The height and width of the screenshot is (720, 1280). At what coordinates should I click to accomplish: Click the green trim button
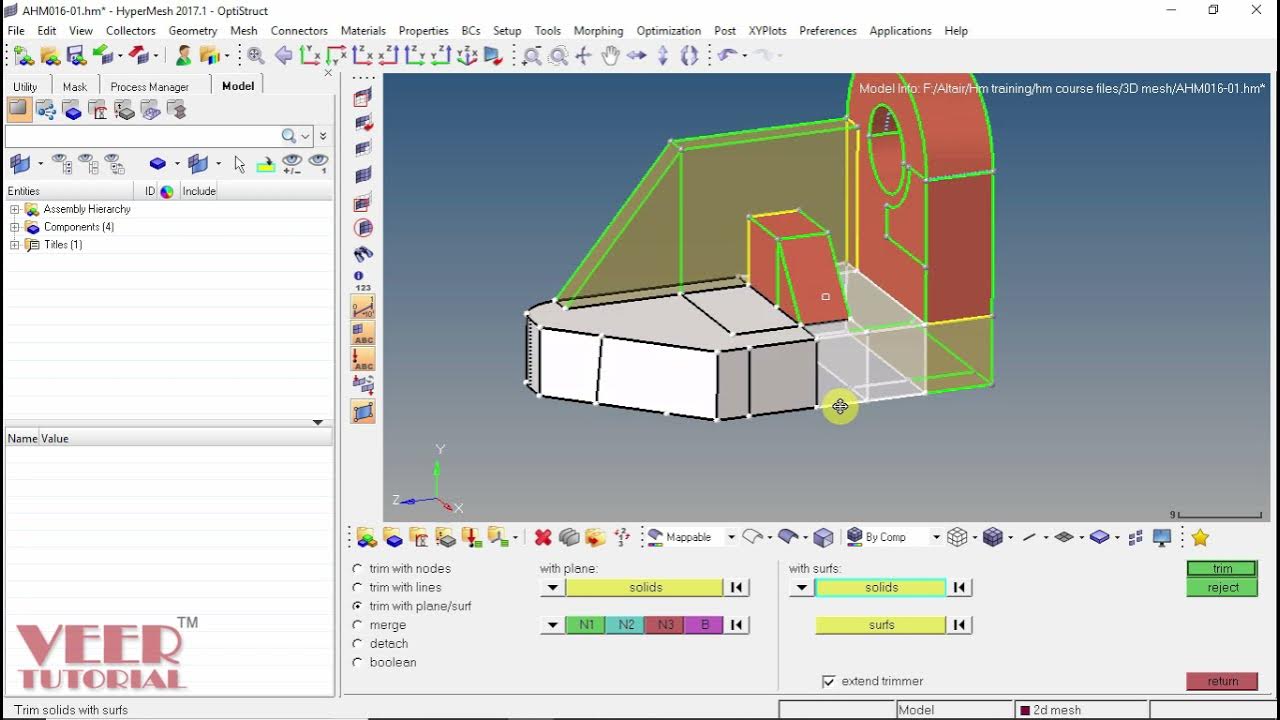(x=1222, y=569)
